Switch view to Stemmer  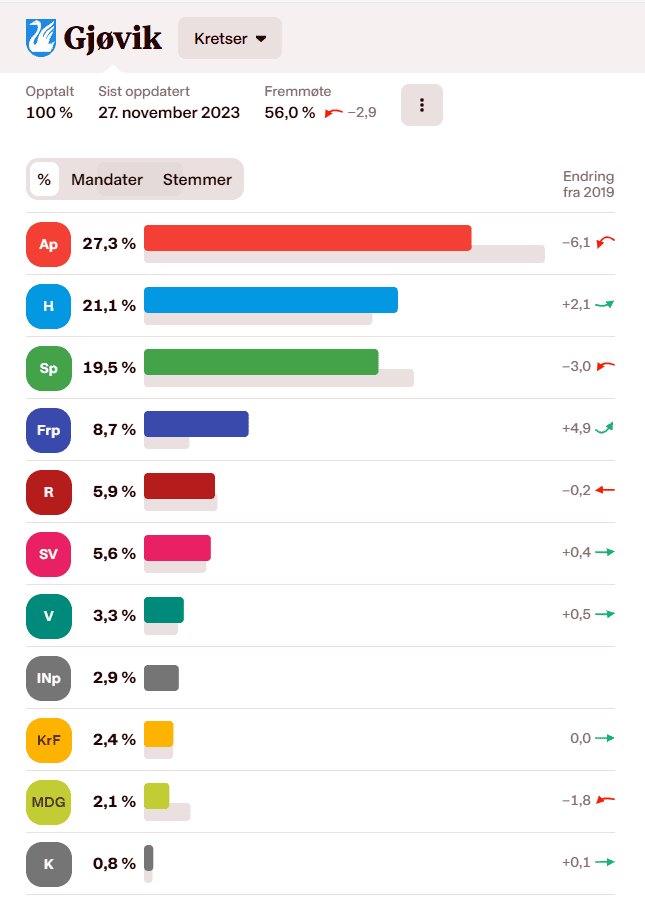click(x=197, y=180)
